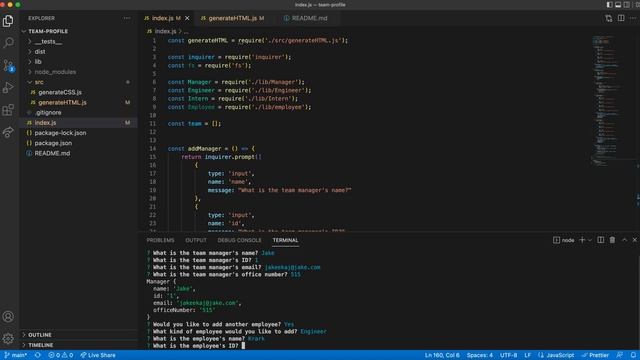
Task: Open notifications bell in status bar
Action: point(633,355)
